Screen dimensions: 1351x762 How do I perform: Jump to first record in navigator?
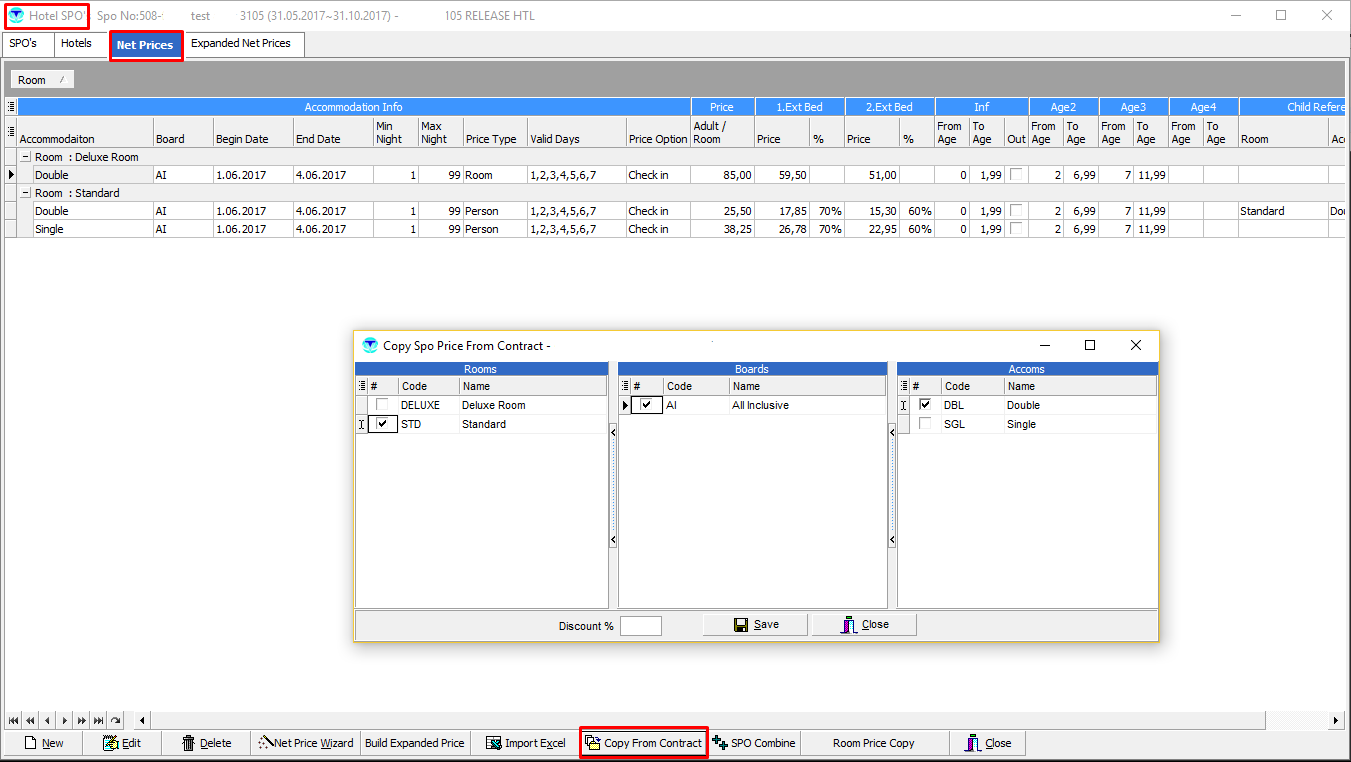(x=13, y=720)
